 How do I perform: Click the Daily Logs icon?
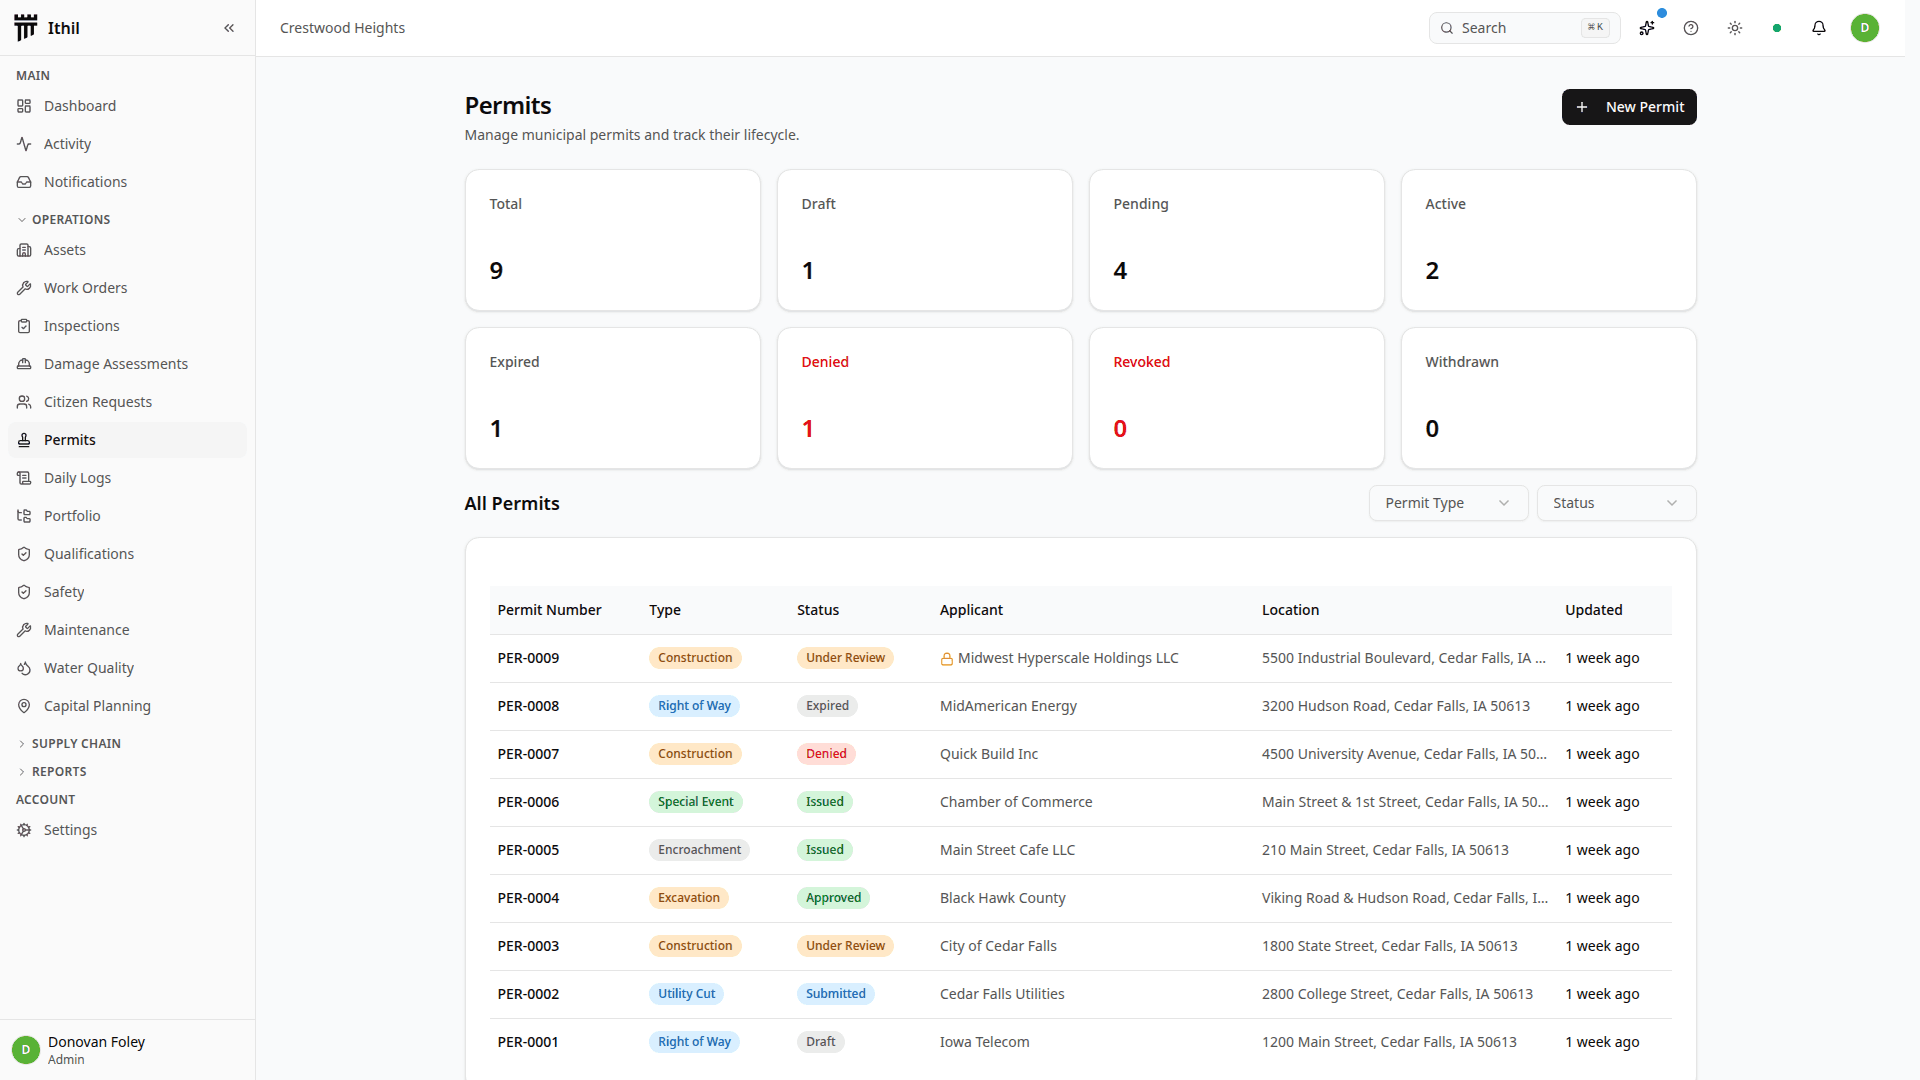pyautogui.click(x=24, y=478)
